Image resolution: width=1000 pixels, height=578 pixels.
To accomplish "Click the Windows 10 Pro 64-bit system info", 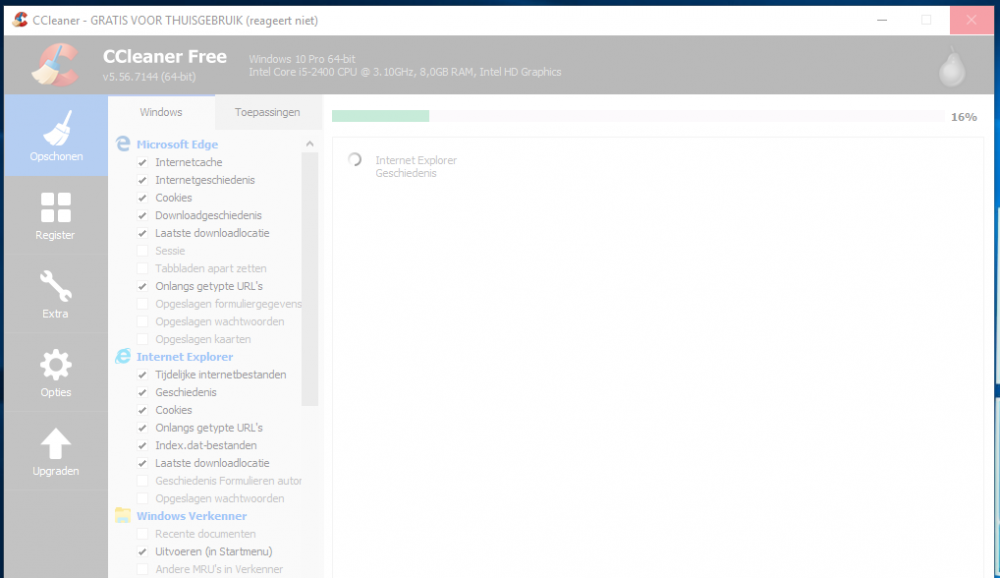I will click(x=302, y=59).
